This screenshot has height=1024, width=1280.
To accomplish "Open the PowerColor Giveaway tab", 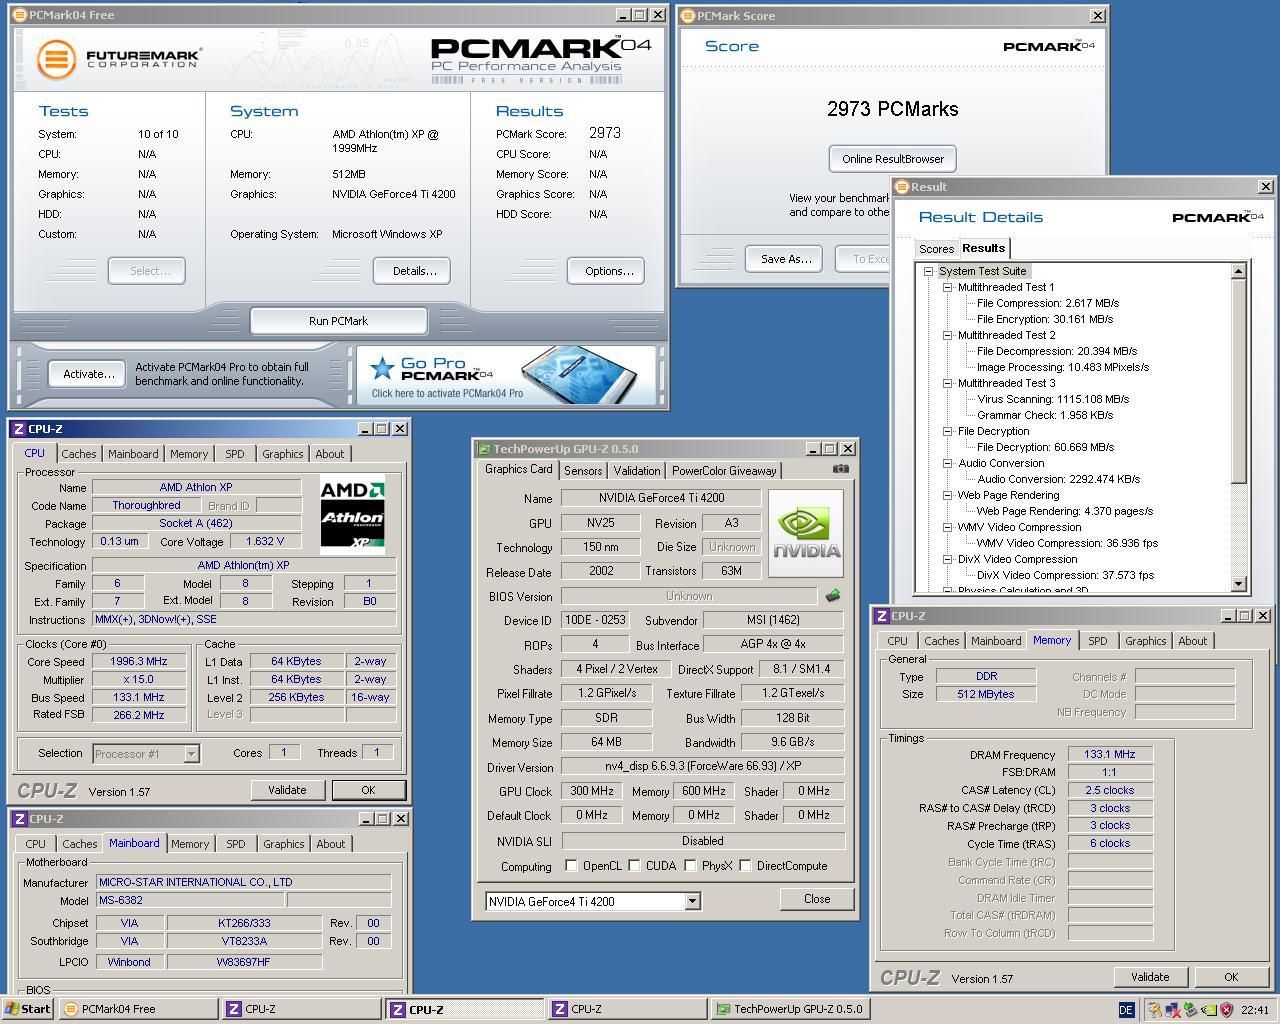I will [724, 471].
